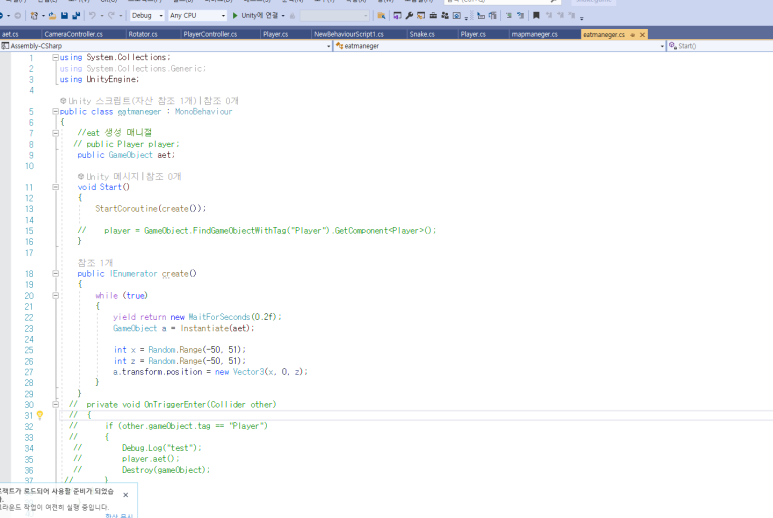Click the '참조 0개' CodeLens above the class
This screenshot has height=518, width=773.
221,101
